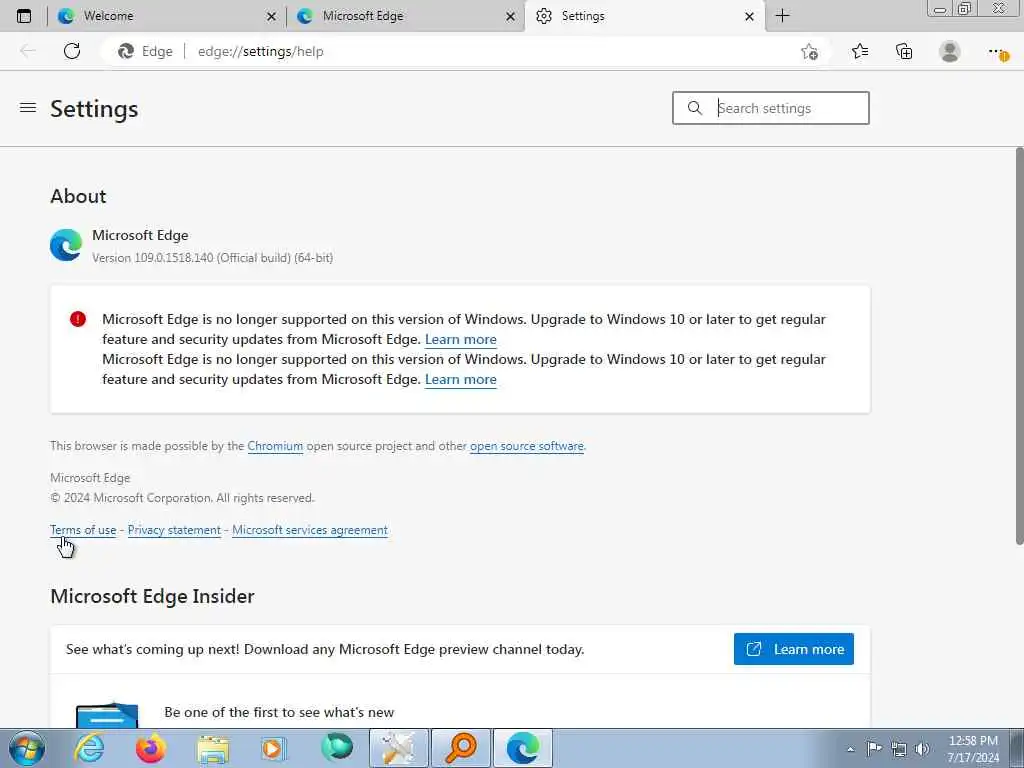
Task: Open the open source software link
Action: pyautogui.click(x=526, y=446)
